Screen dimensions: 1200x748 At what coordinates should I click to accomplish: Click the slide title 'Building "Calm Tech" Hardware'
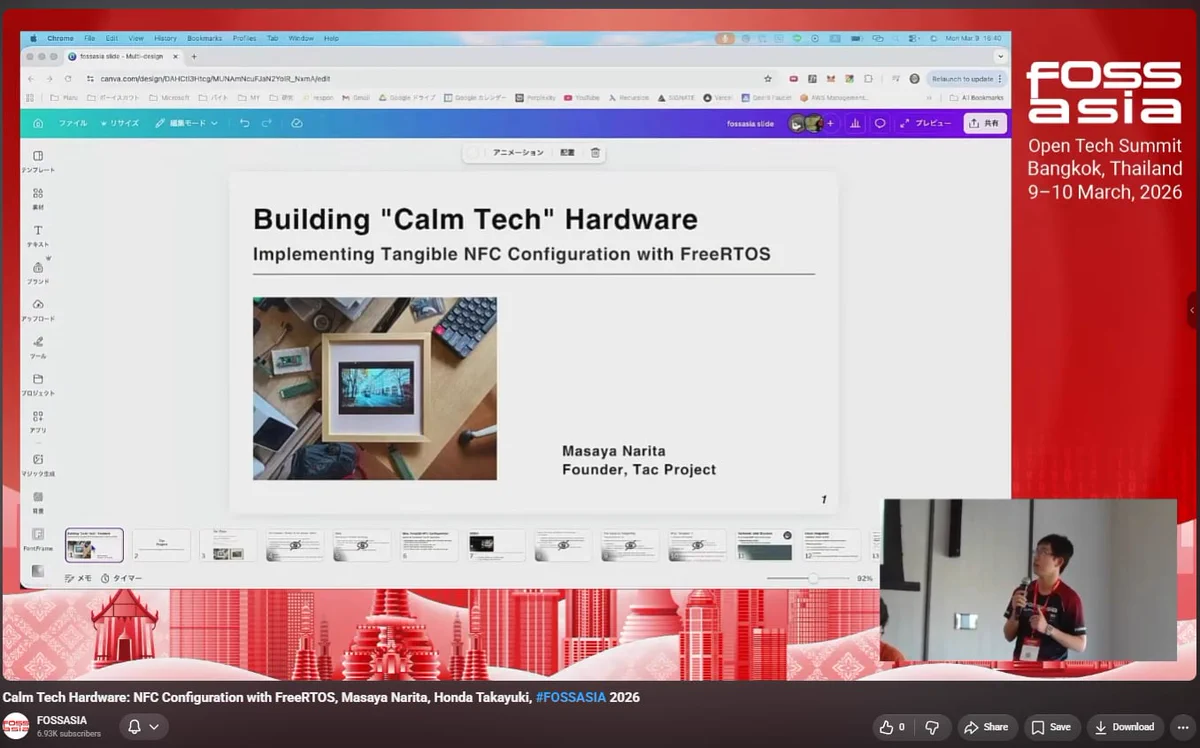tap(476, 219)
